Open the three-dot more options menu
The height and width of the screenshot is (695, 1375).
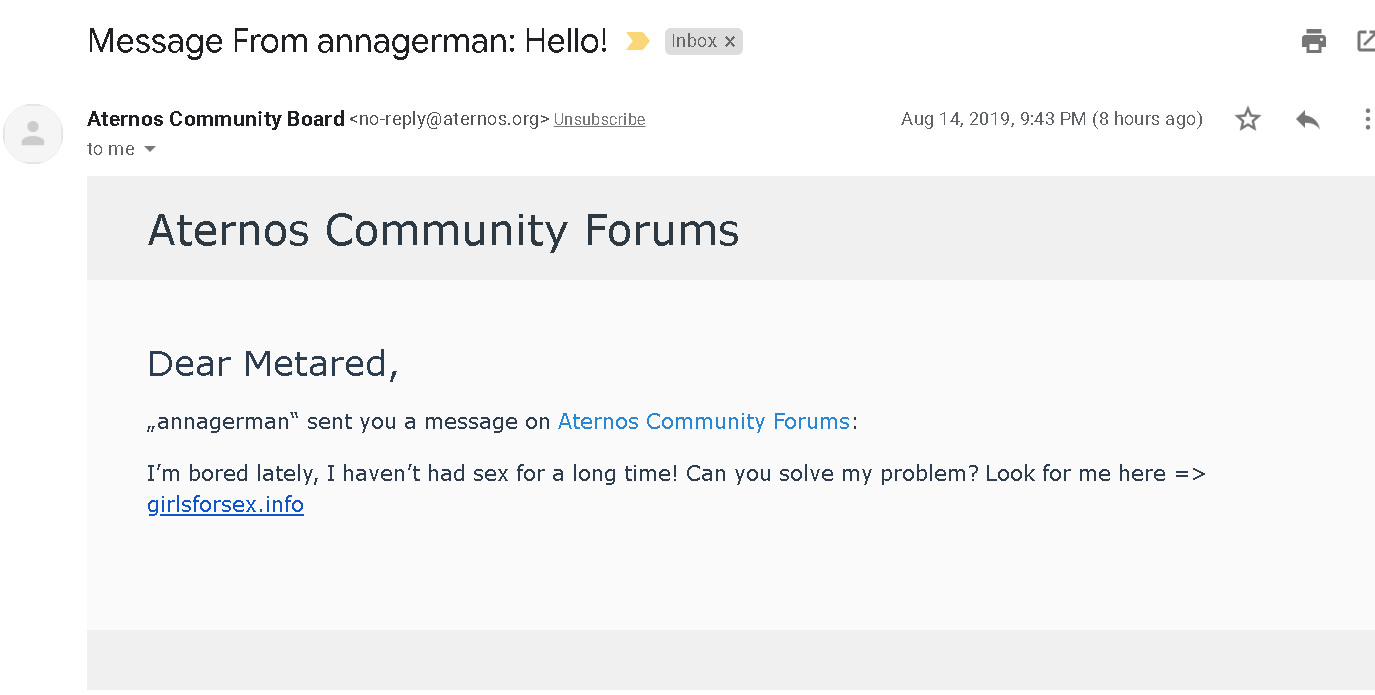pyautogui.click(x=1367, y=119)
